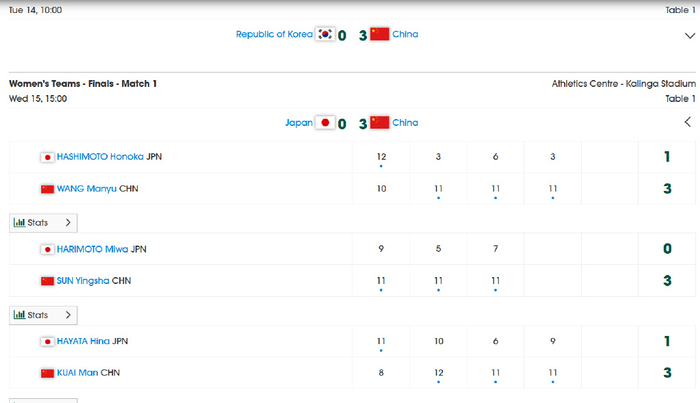
Task: Click China flag next to WANG Manyu
Action: coord(47,189)
